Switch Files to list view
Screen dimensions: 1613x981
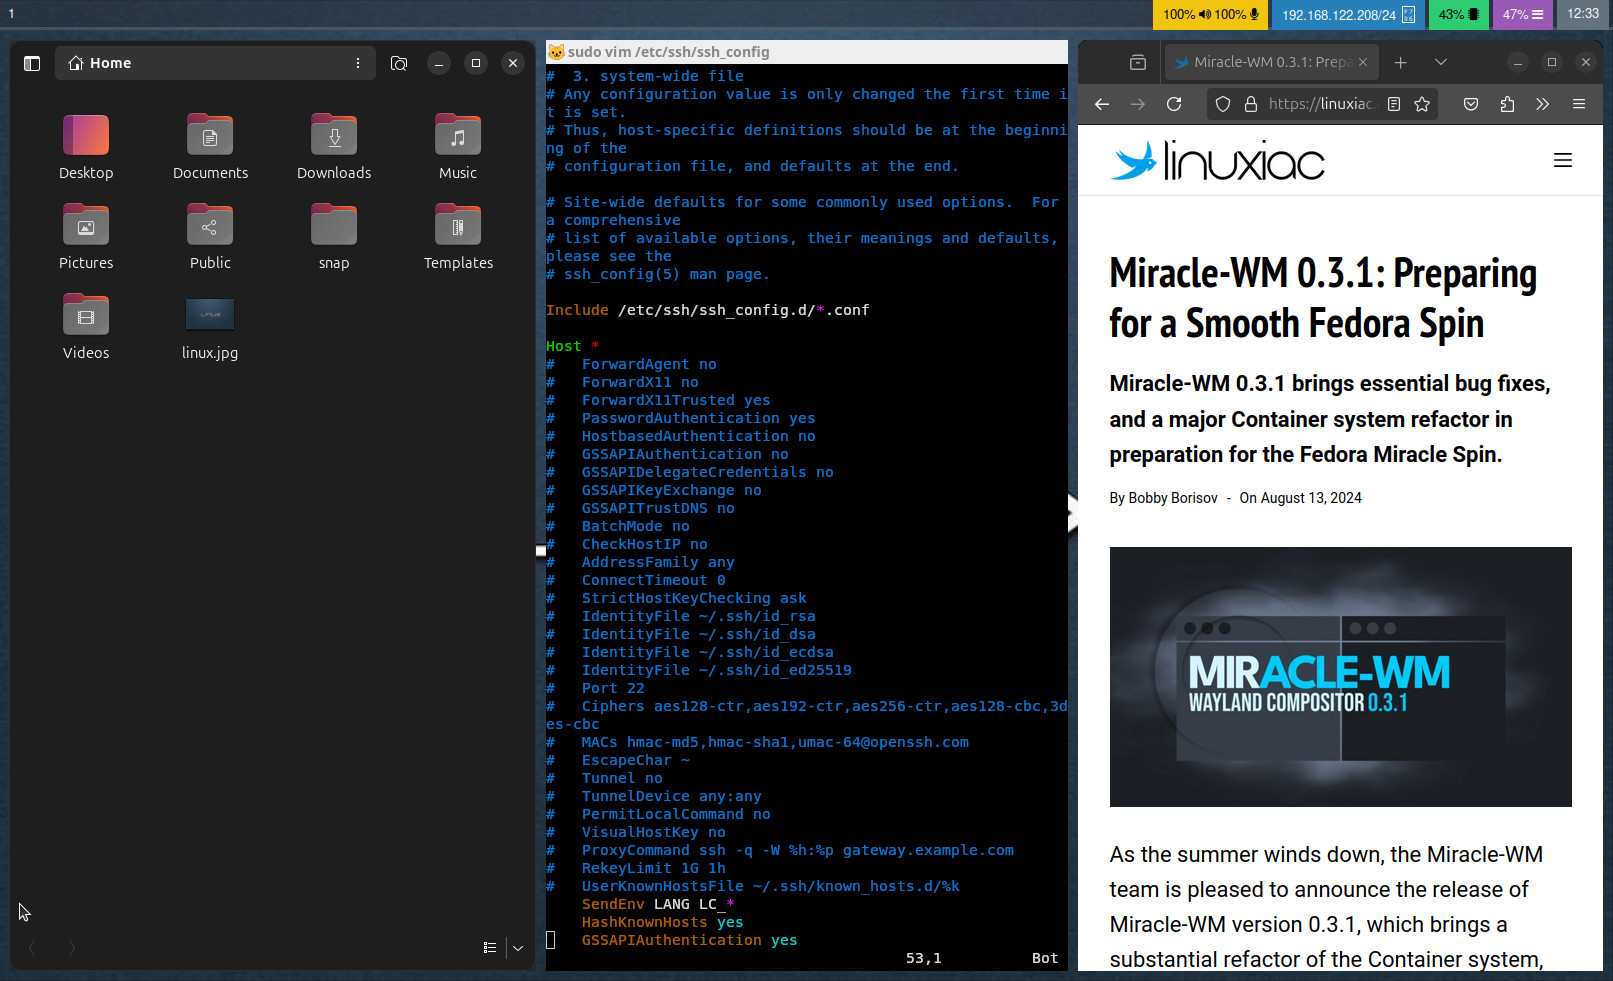point(490,947)
